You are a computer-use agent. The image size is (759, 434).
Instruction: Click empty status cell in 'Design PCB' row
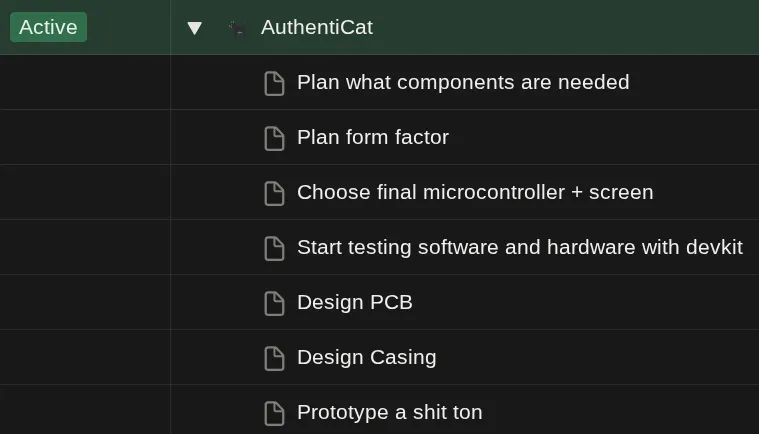click(85, 302)
